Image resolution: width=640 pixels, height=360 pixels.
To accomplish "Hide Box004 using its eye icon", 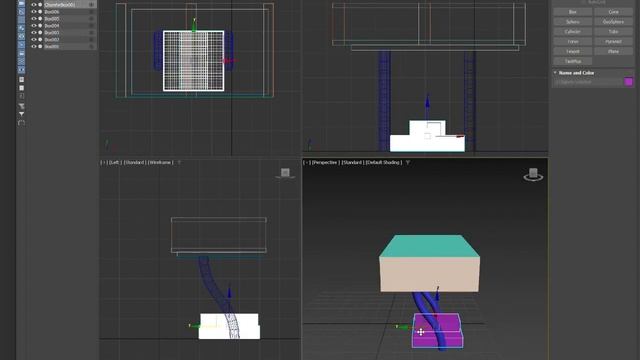I will (34, 26).
